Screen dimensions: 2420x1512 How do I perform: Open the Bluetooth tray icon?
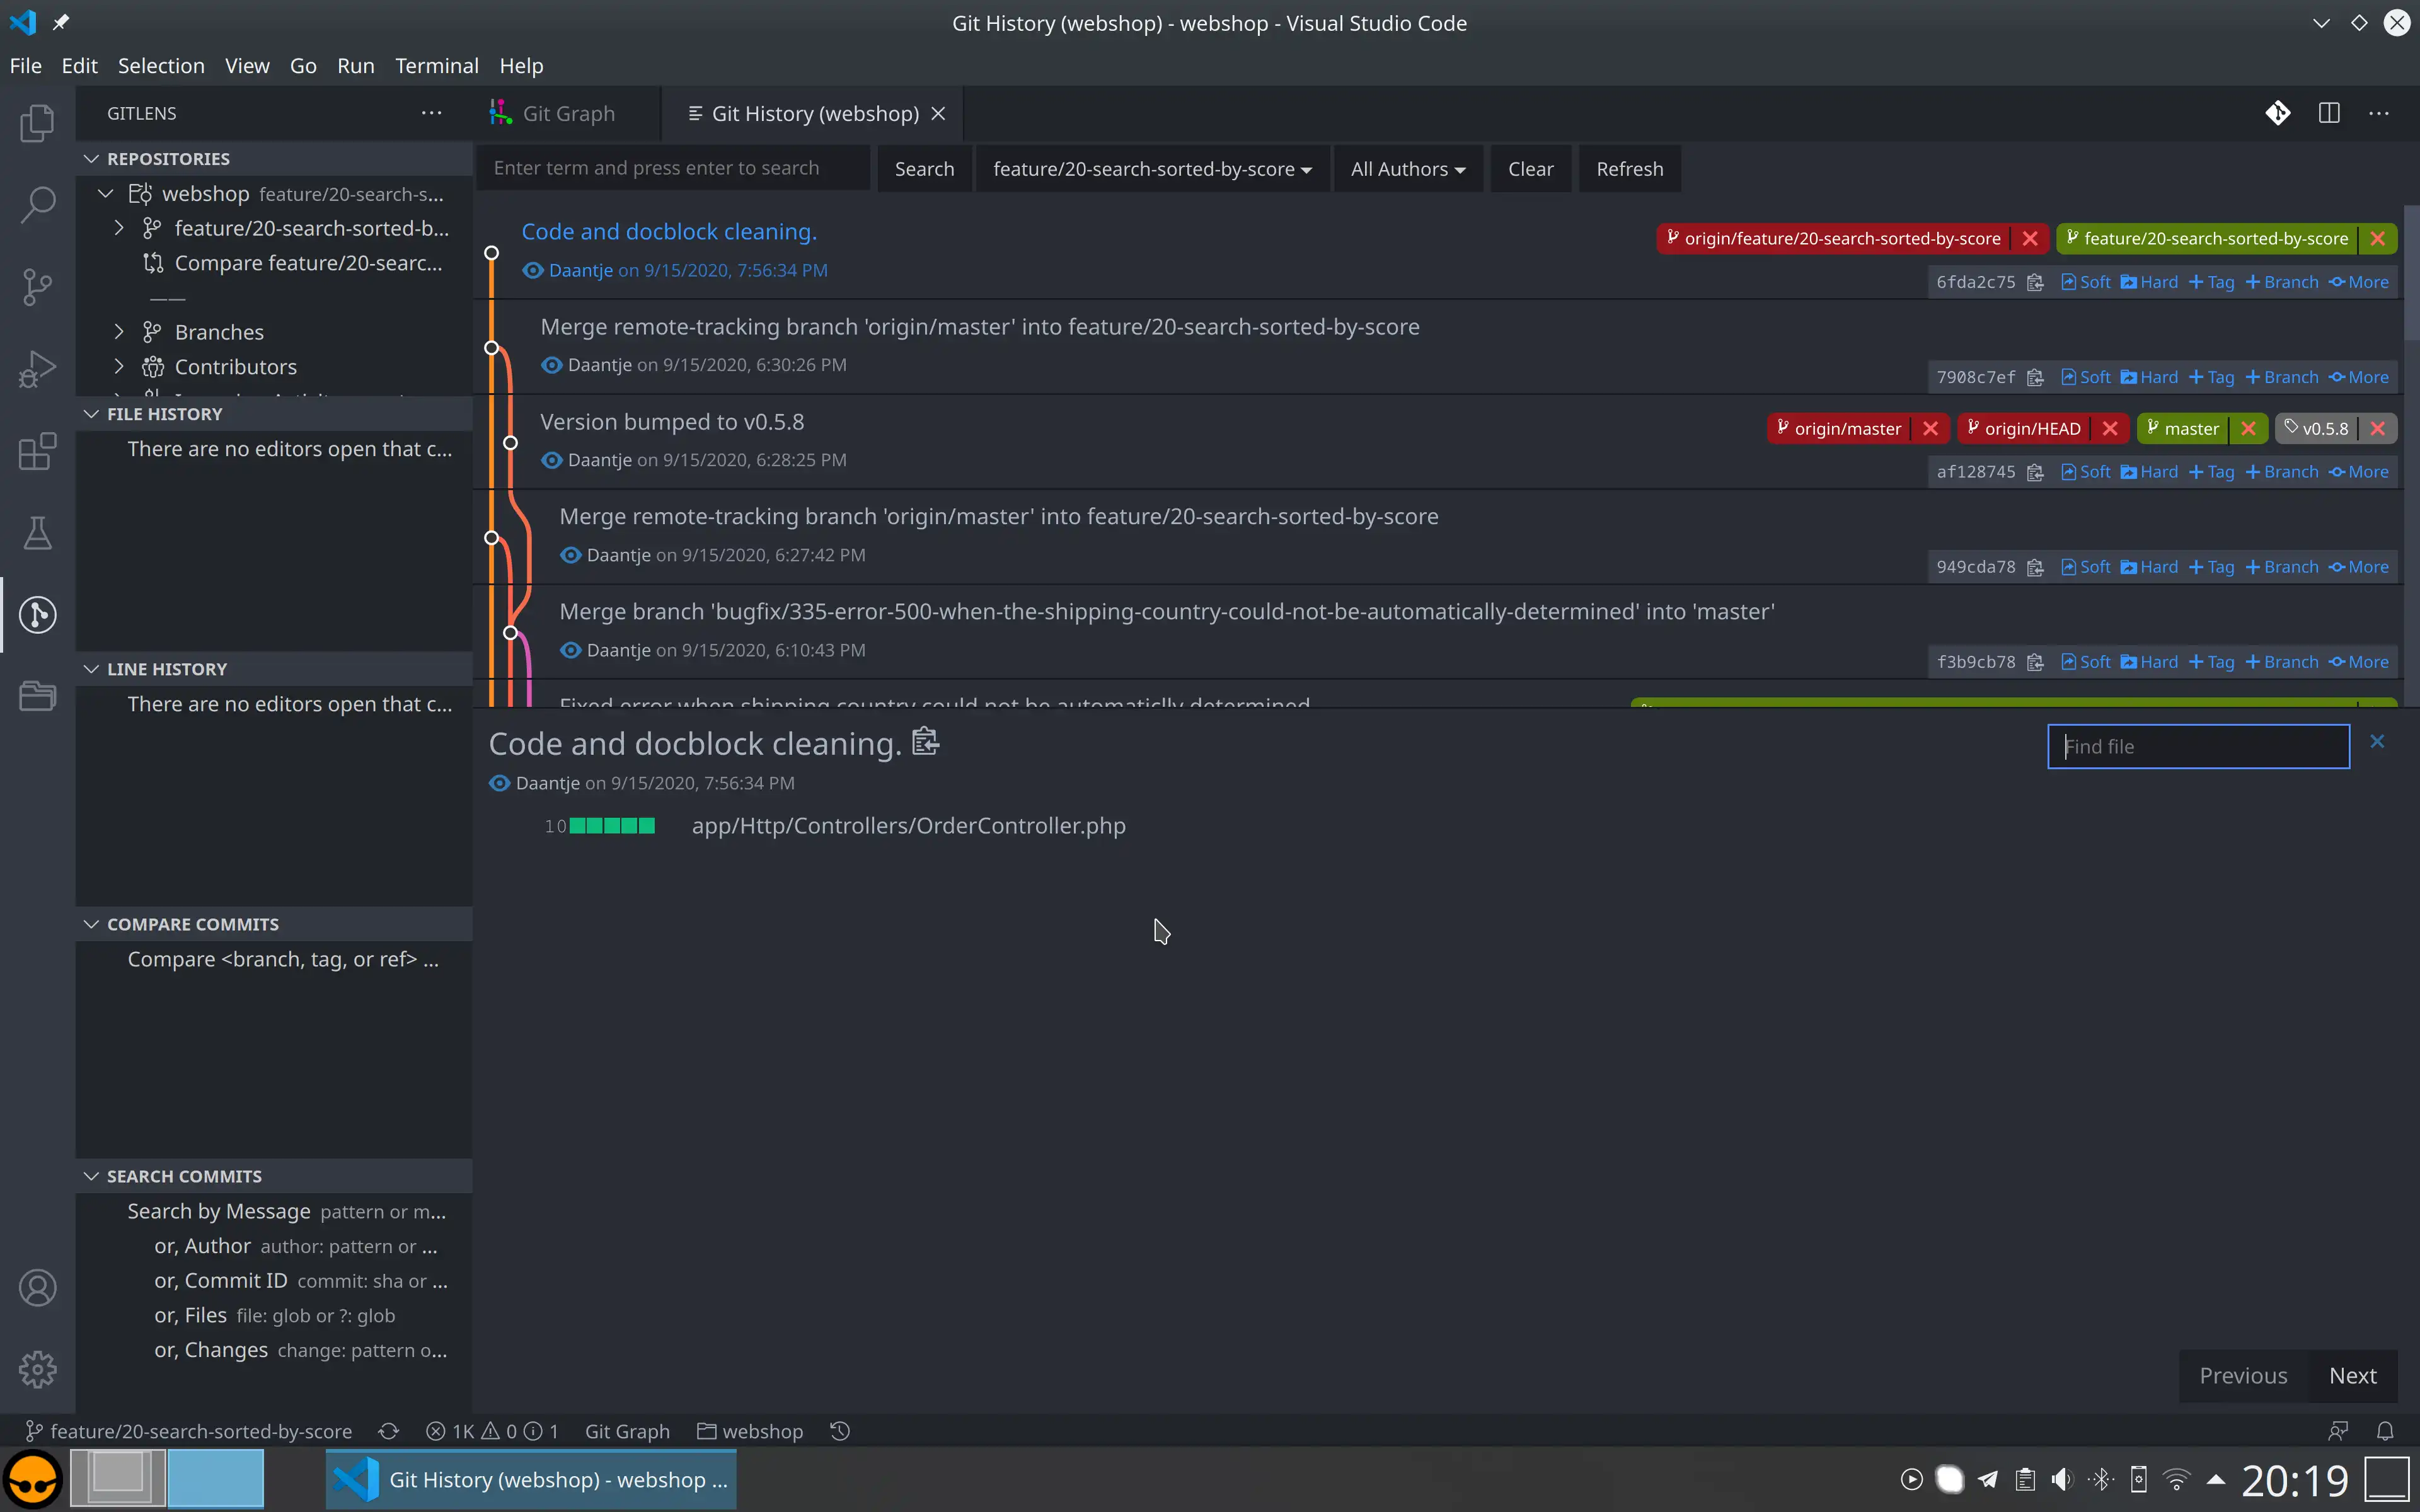[x=2101, y=1479]
